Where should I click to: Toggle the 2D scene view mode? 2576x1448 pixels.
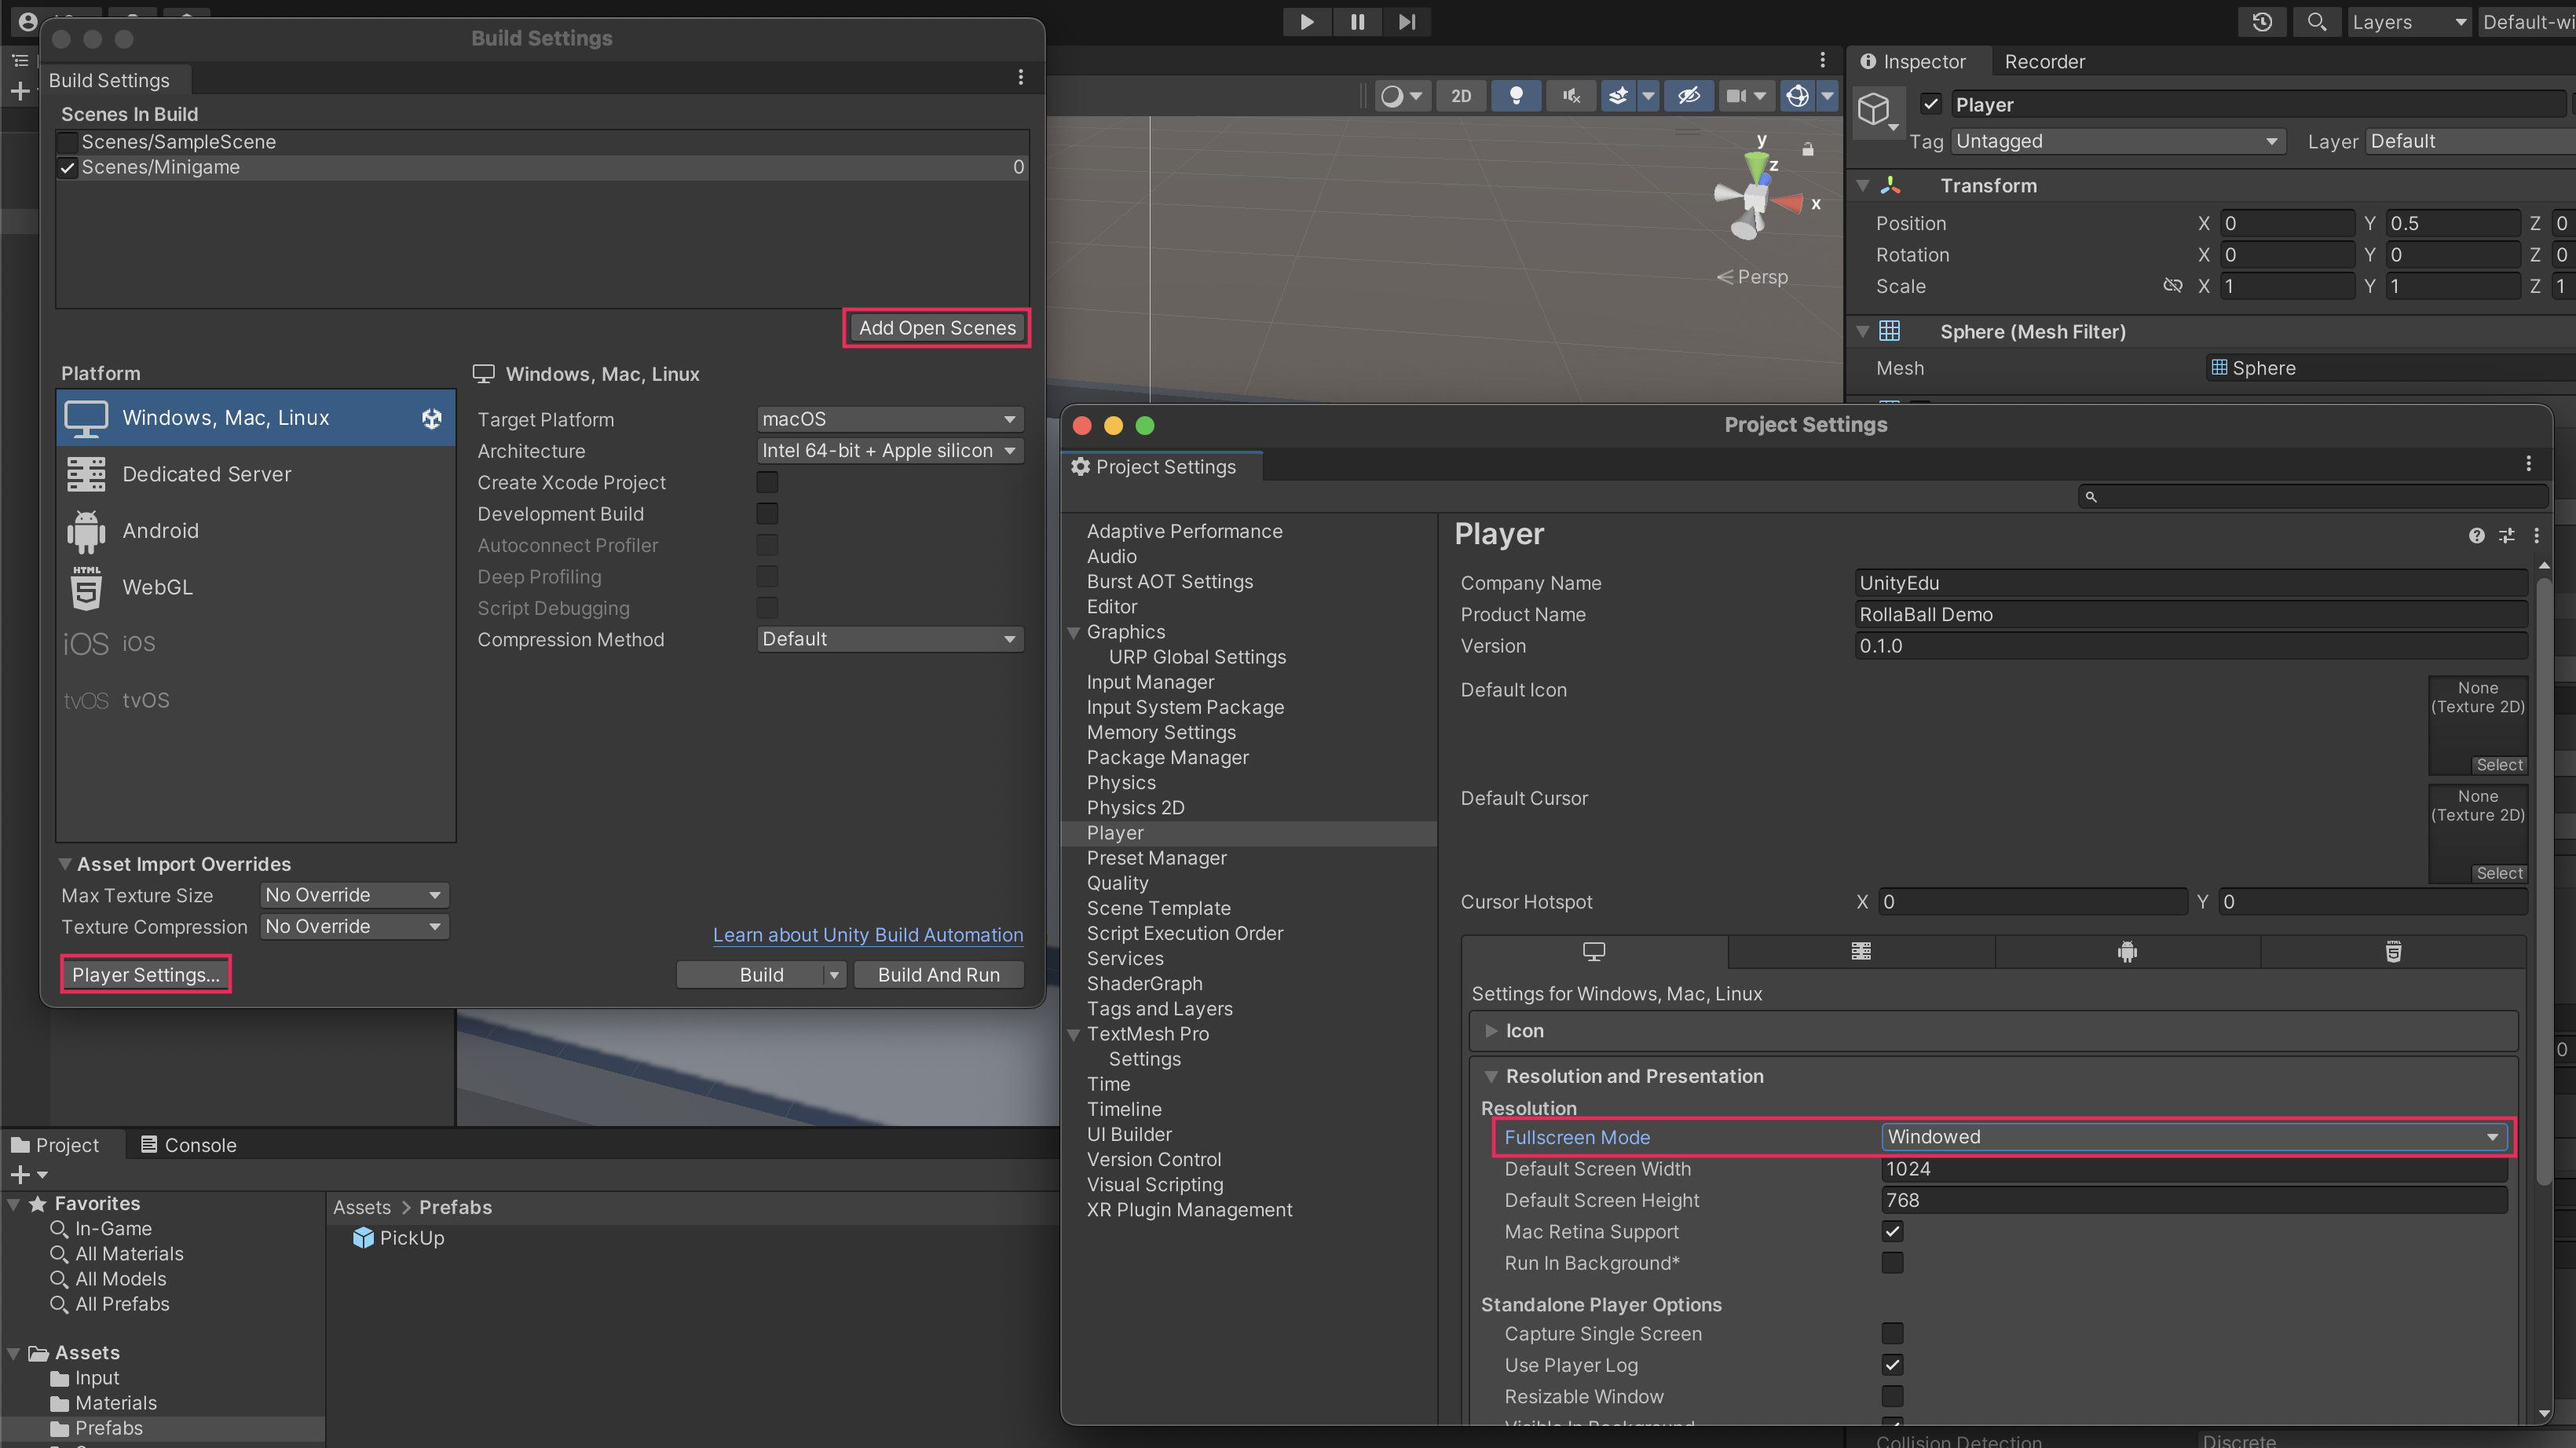coord(1460,96)
